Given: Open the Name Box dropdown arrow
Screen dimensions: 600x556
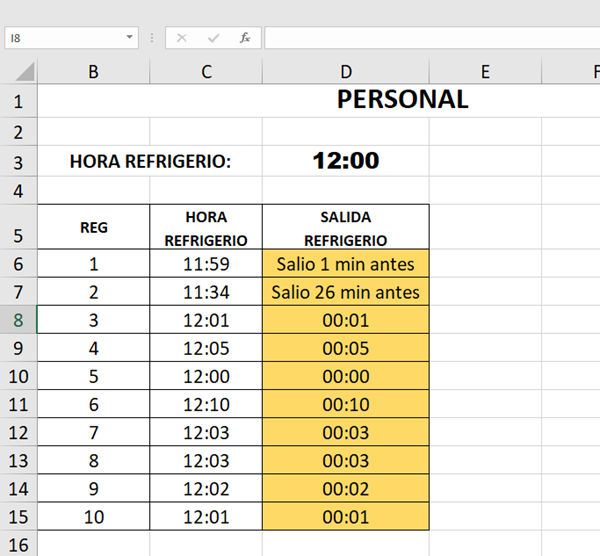Looking at the screenshot, I should (130, 38).
